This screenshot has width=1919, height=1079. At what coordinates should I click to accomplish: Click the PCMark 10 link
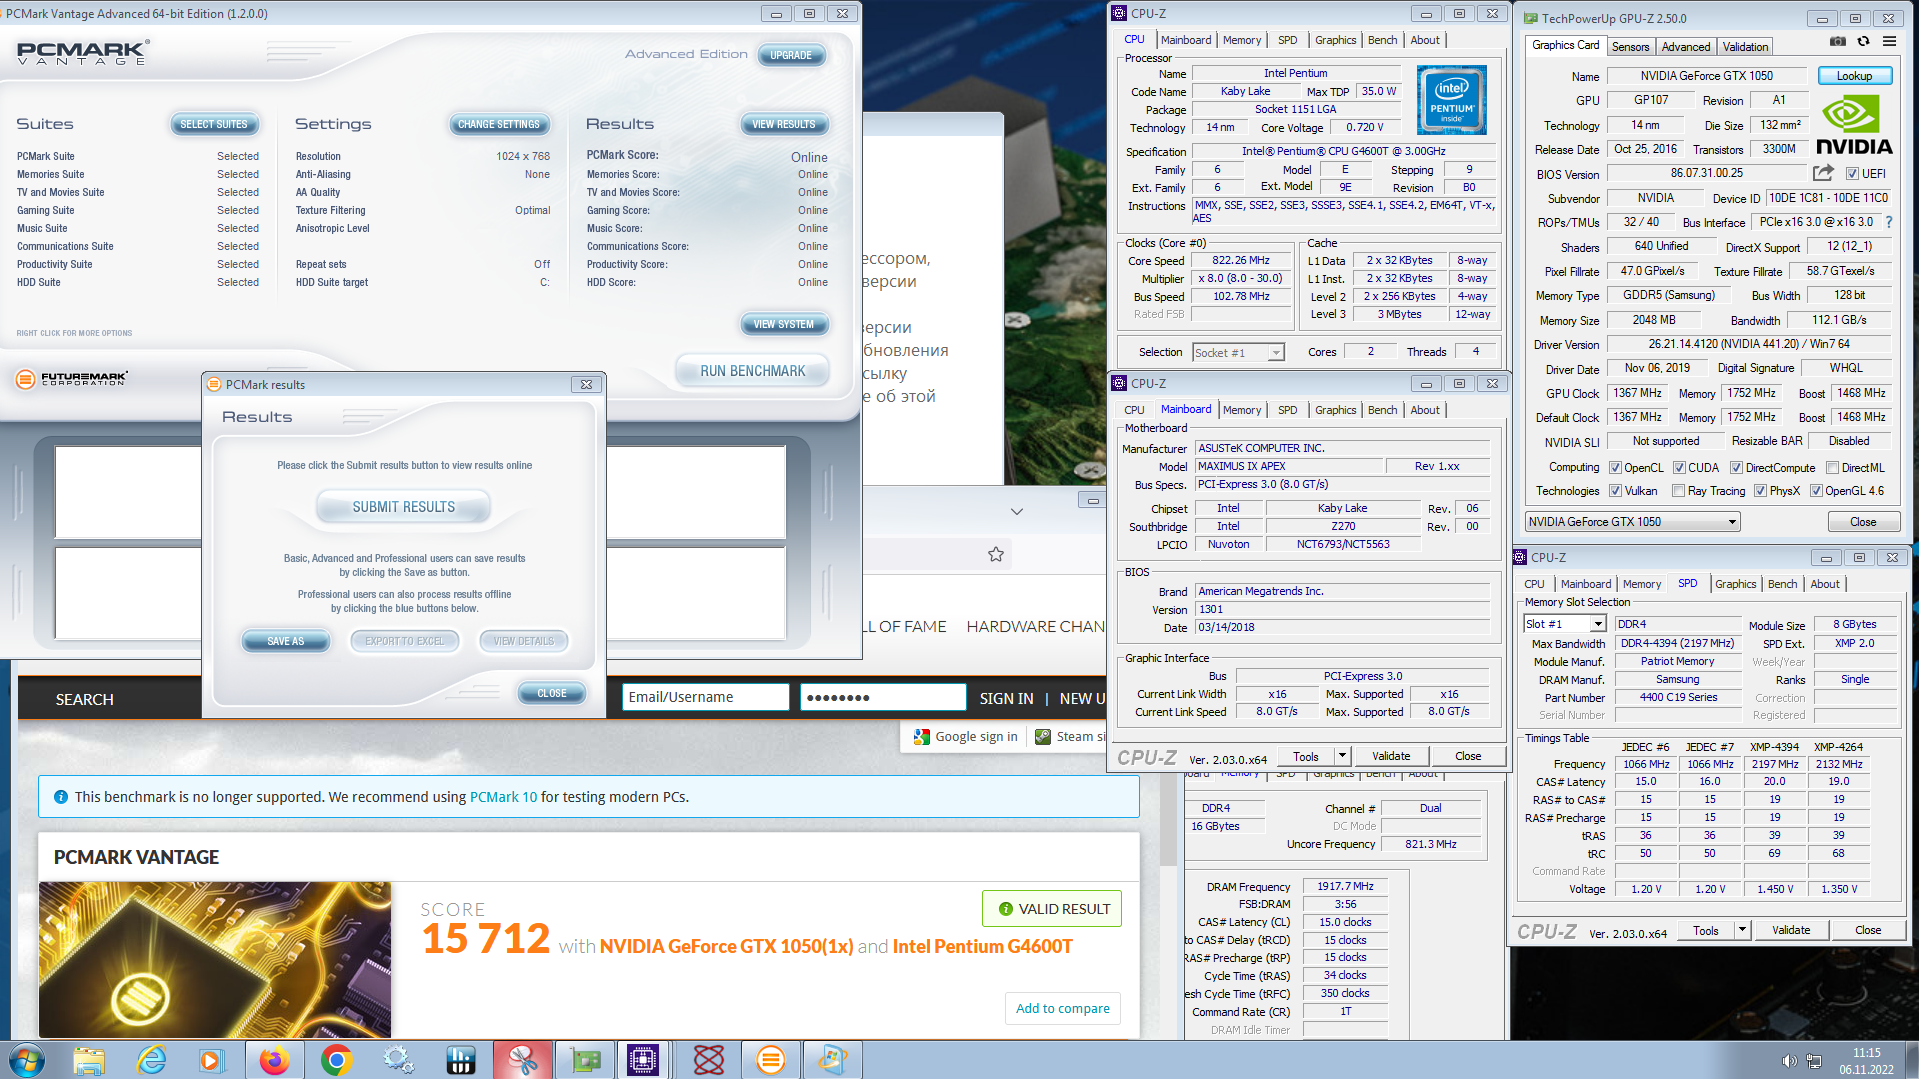pyautogui.click(x=503, y=797)
